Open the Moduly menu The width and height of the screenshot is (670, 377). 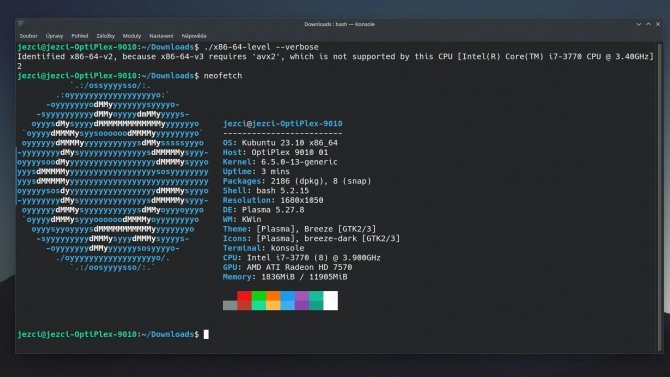pos(132,36)
